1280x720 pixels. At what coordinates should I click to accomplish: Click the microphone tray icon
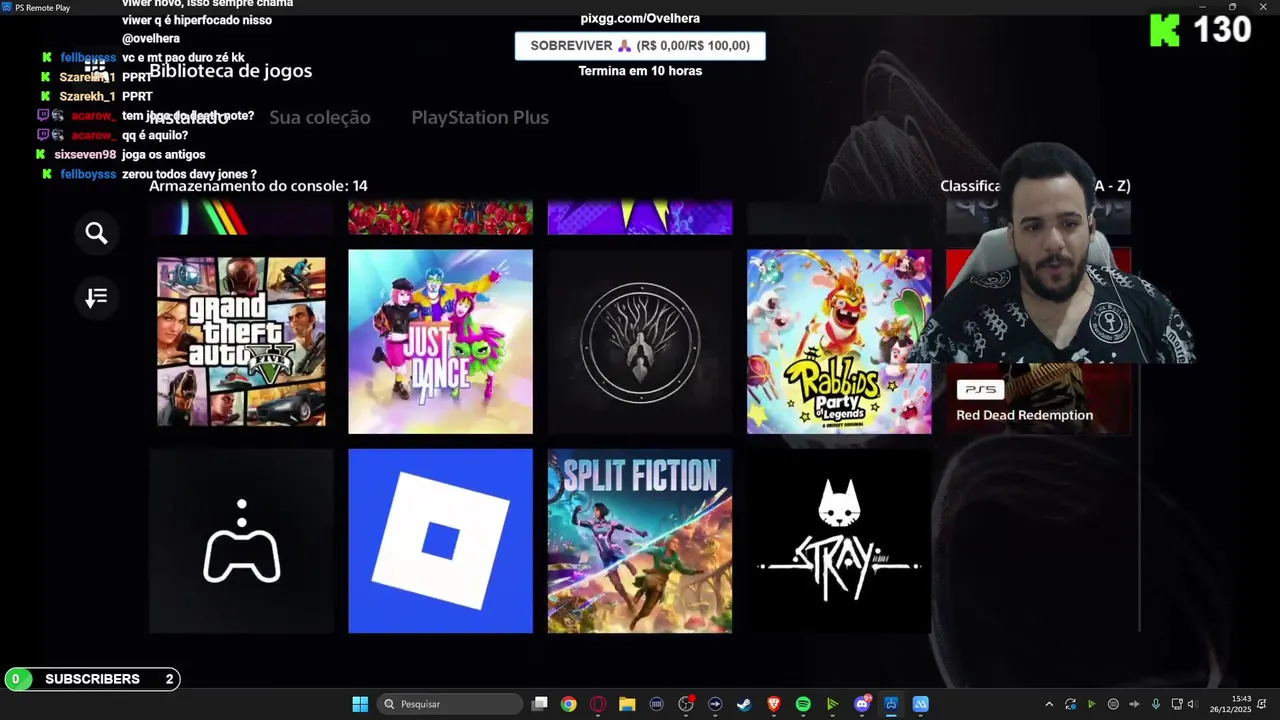click(1155, 704)
